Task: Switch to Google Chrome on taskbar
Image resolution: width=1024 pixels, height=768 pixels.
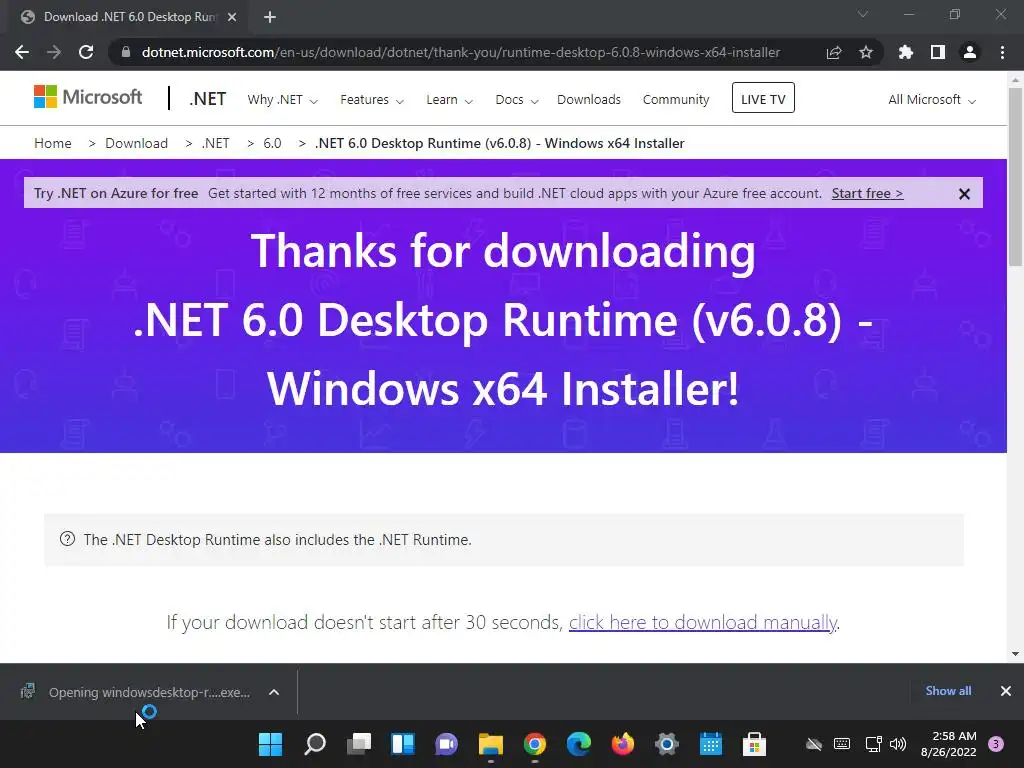Action: (x=535, y=744)
